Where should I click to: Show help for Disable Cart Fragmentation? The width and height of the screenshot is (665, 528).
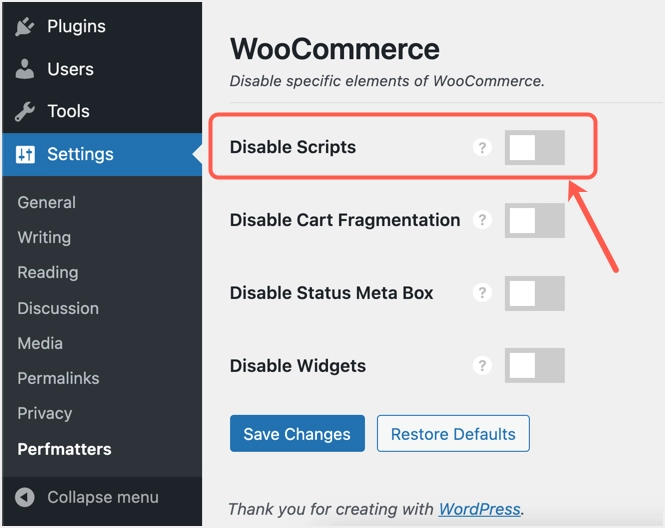coord(483,220)
